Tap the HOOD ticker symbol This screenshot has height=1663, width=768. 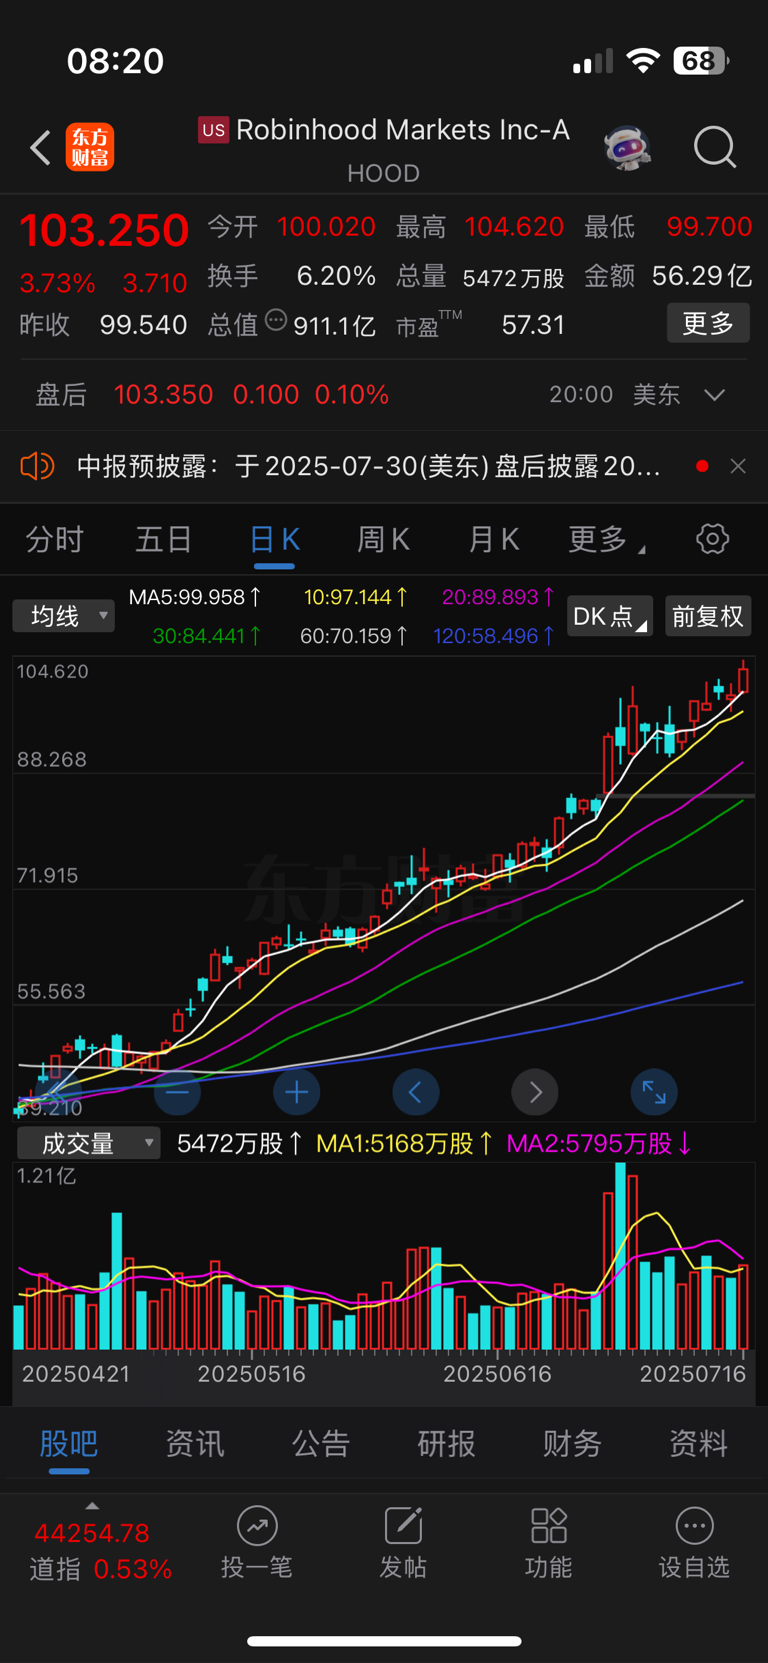tap(383, 174)
